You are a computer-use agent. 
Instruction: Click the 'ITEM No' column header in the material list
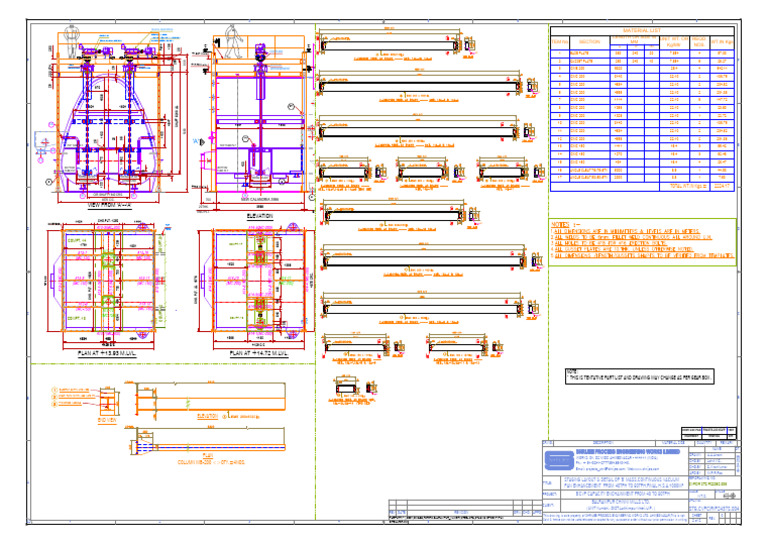click(560, 42)
